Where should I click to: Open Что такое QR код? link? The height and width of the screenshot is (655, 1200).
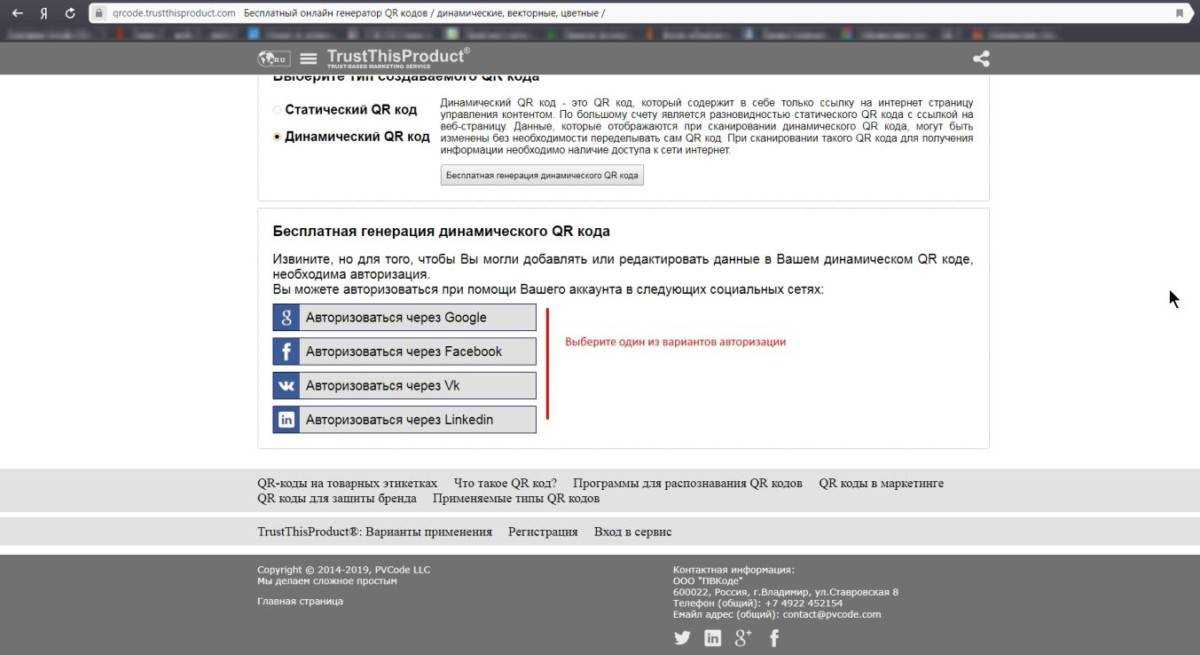click(505, 483)
